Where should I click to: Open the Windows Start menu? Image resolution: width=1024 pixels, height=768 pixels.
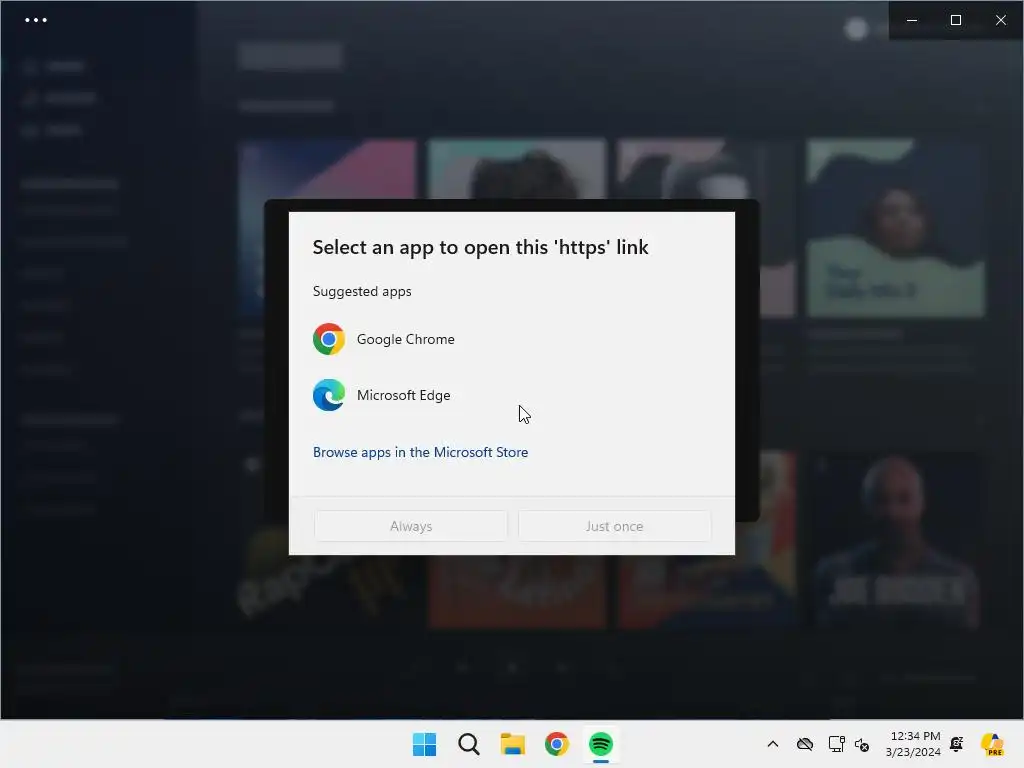pos(424,744)
